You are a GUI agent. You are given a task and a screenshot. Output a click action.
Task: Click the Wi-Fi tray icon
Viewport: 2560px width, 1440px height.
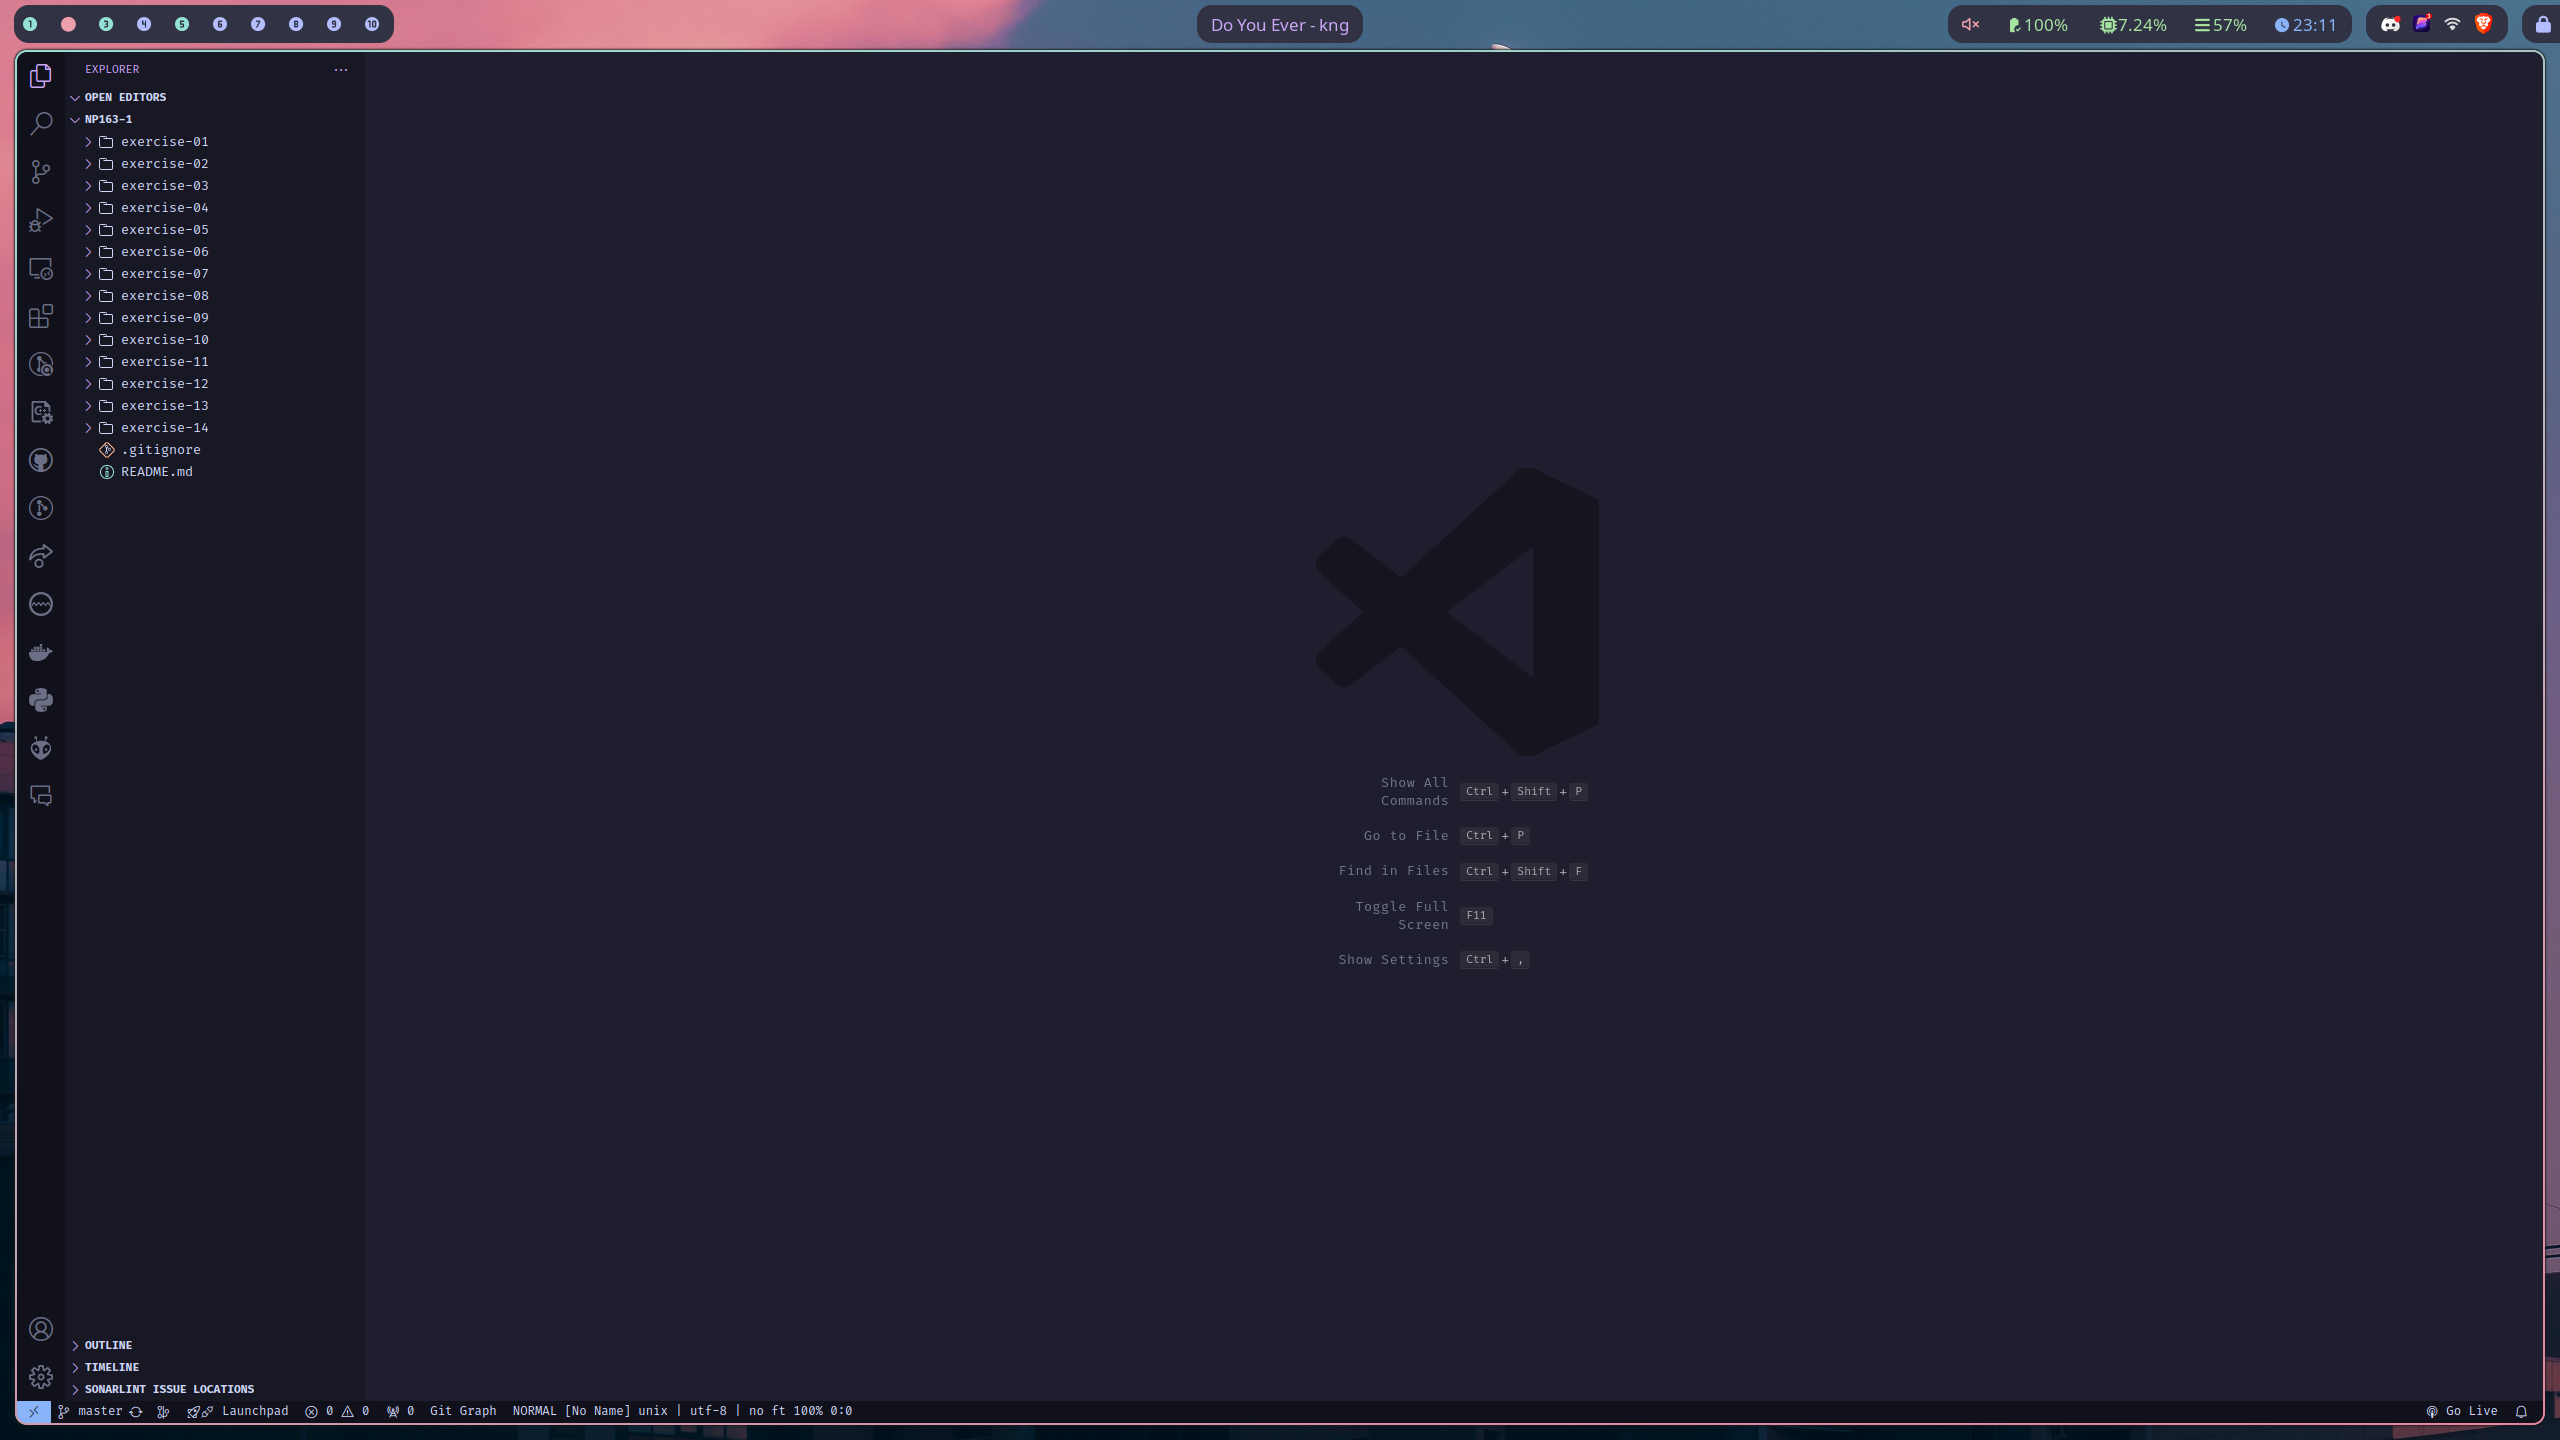[2452, 24]
